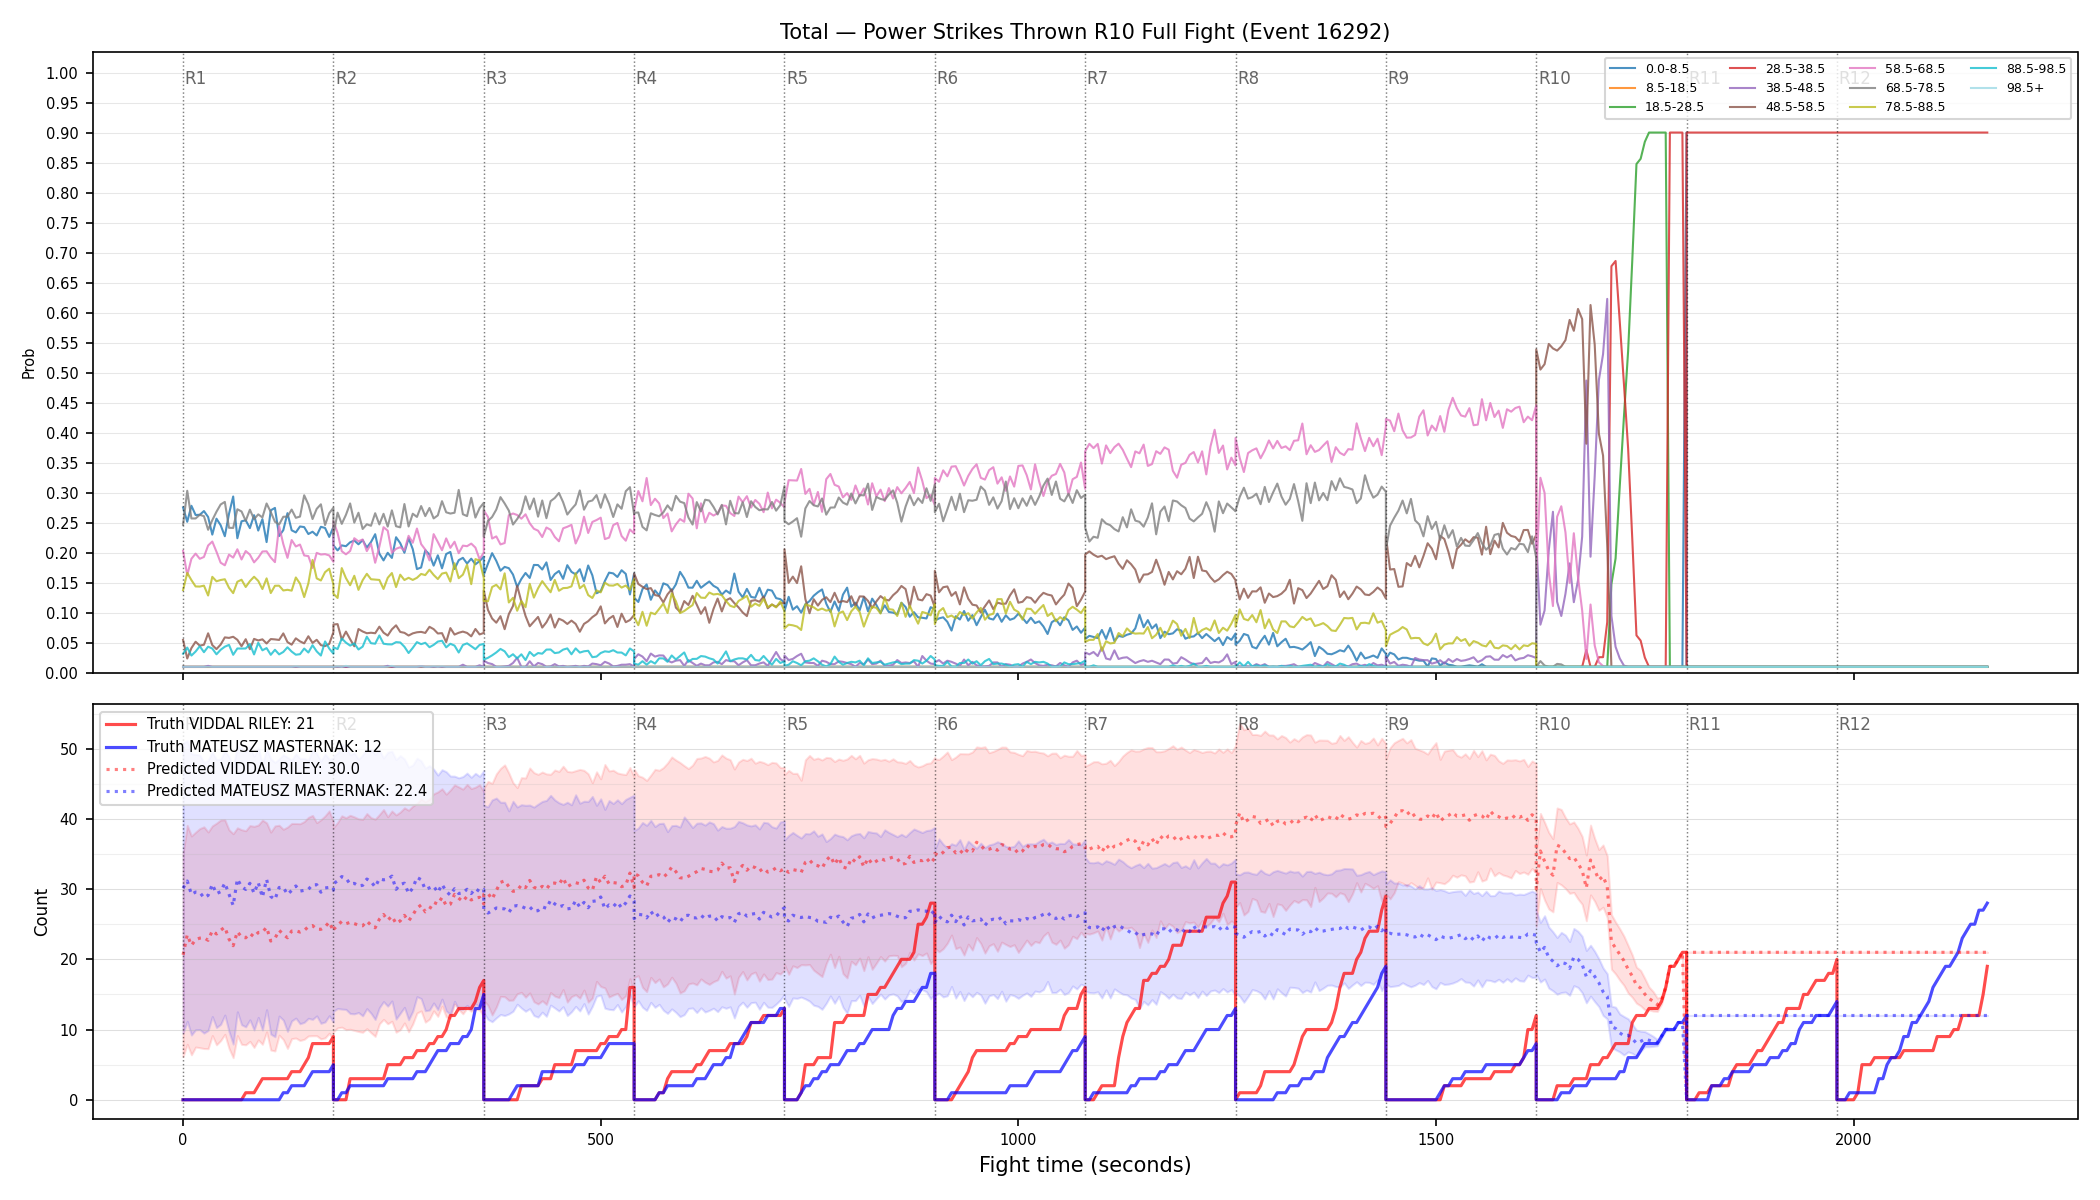Click the 2000 tick on fight time axis
This screenshot has width=2100, height=1200.
pyautogui.click(x=1853, y=1139)
